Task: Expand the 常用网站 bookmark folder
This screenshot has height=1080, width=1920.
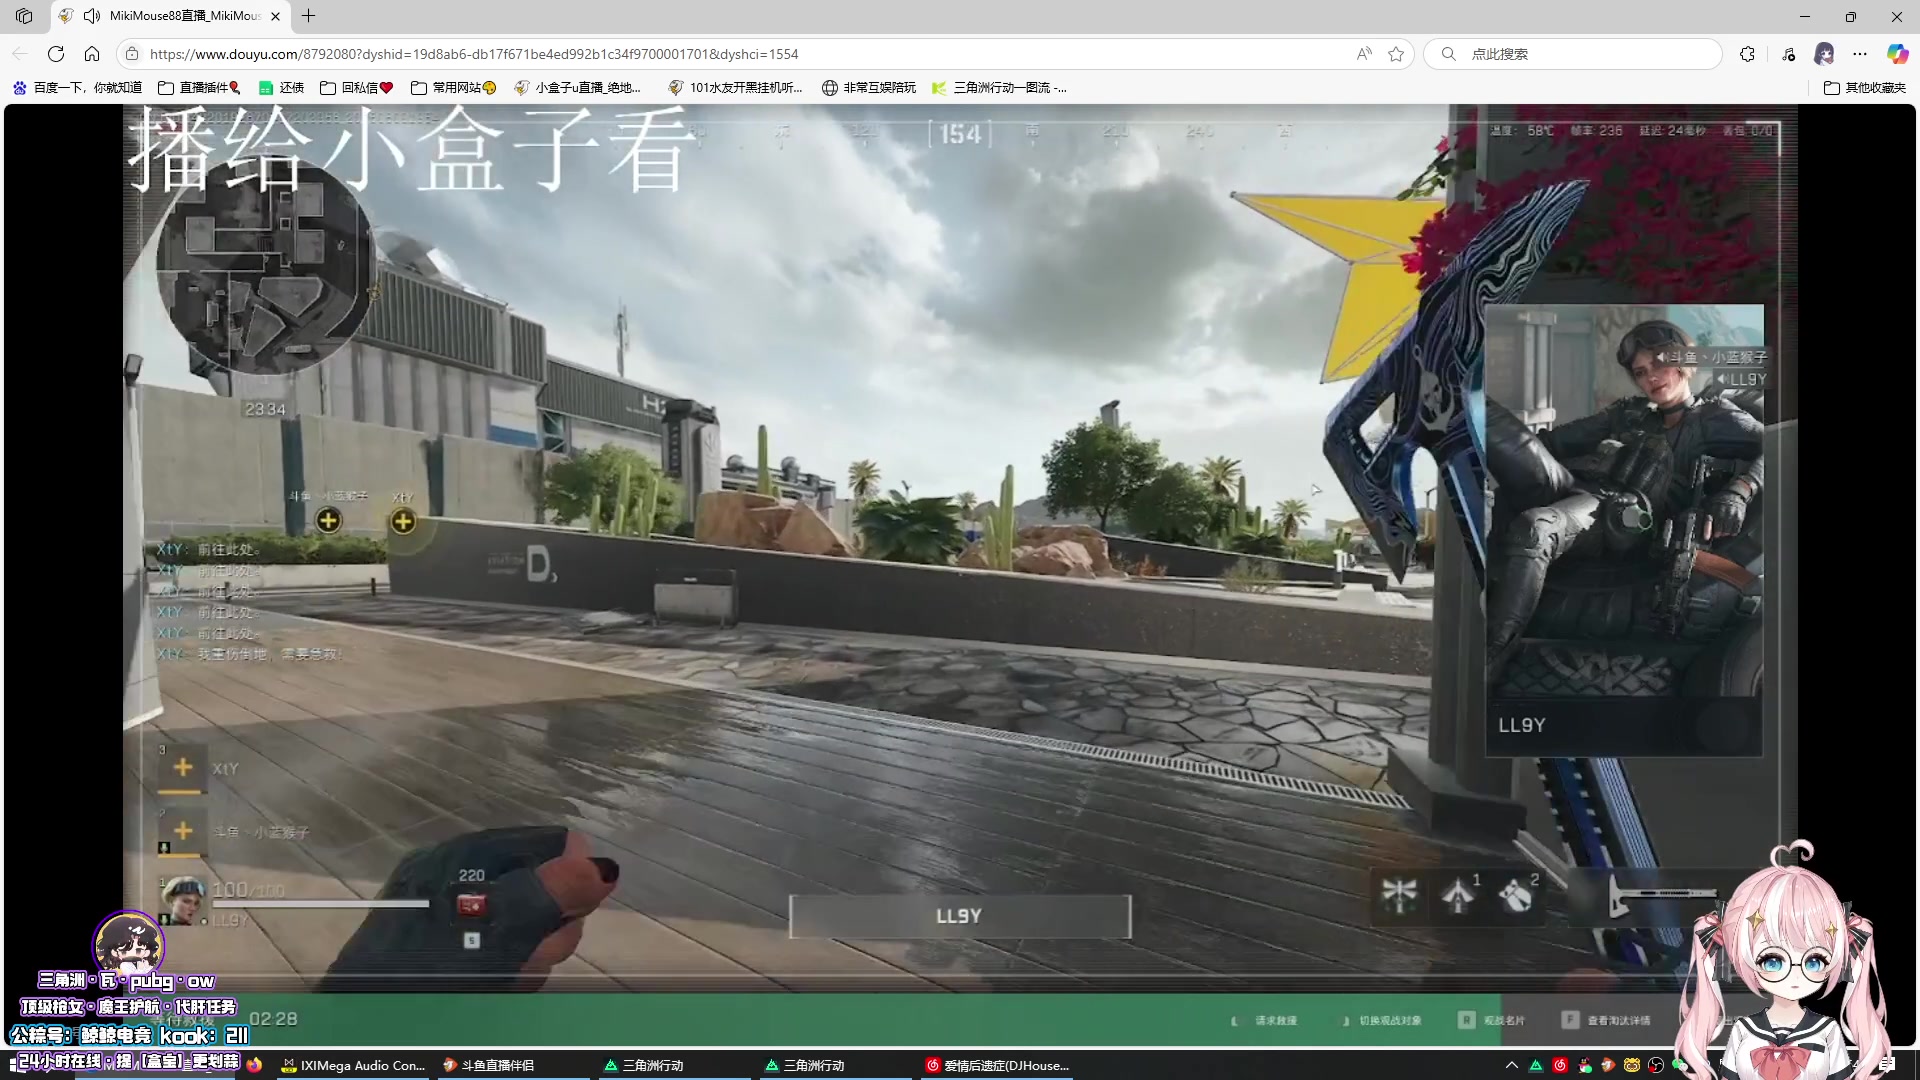Action: pos(454,88)
